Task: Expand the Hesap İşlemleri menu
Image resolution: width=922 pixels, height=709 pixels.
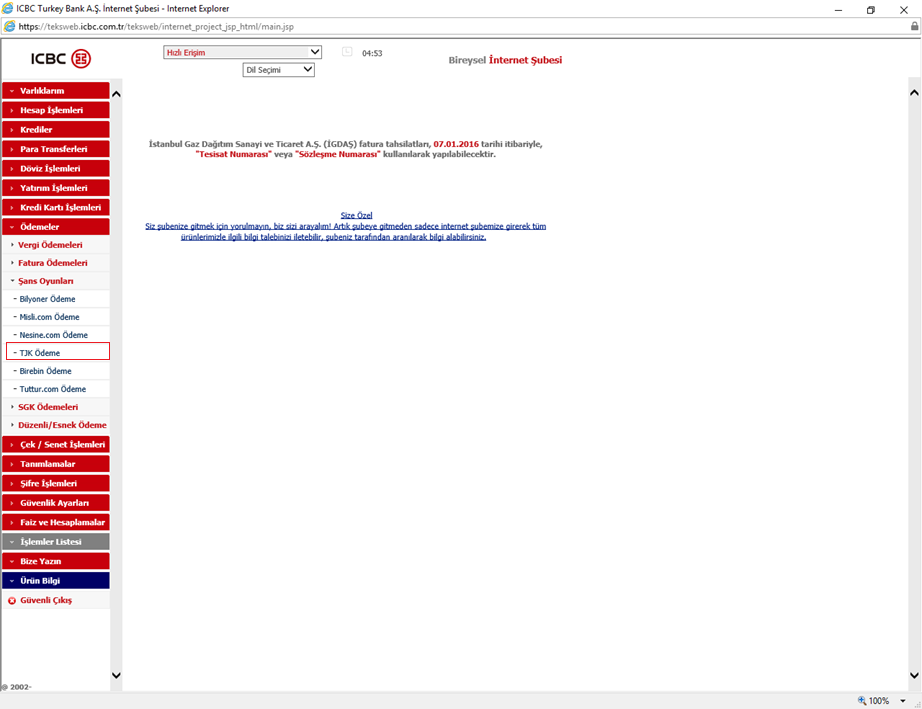Action: (x=56, y=110)
